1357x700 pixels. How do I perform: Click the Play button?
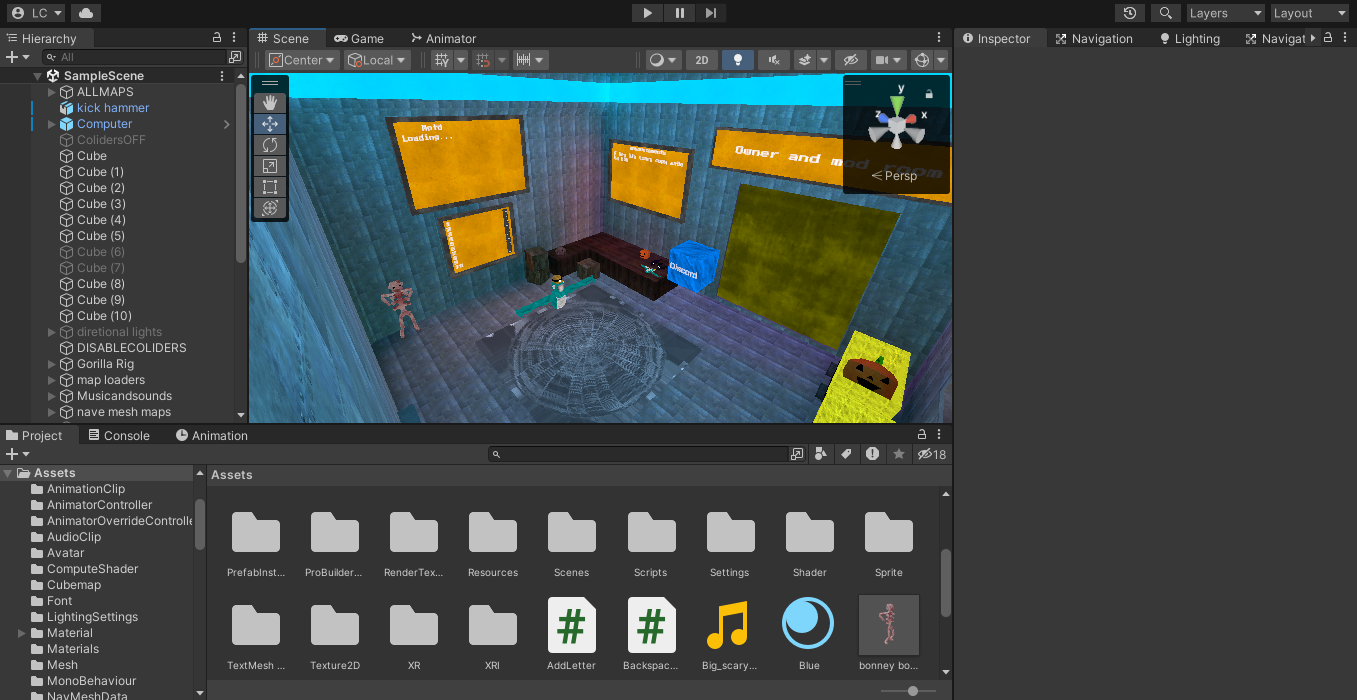point(647,13)
